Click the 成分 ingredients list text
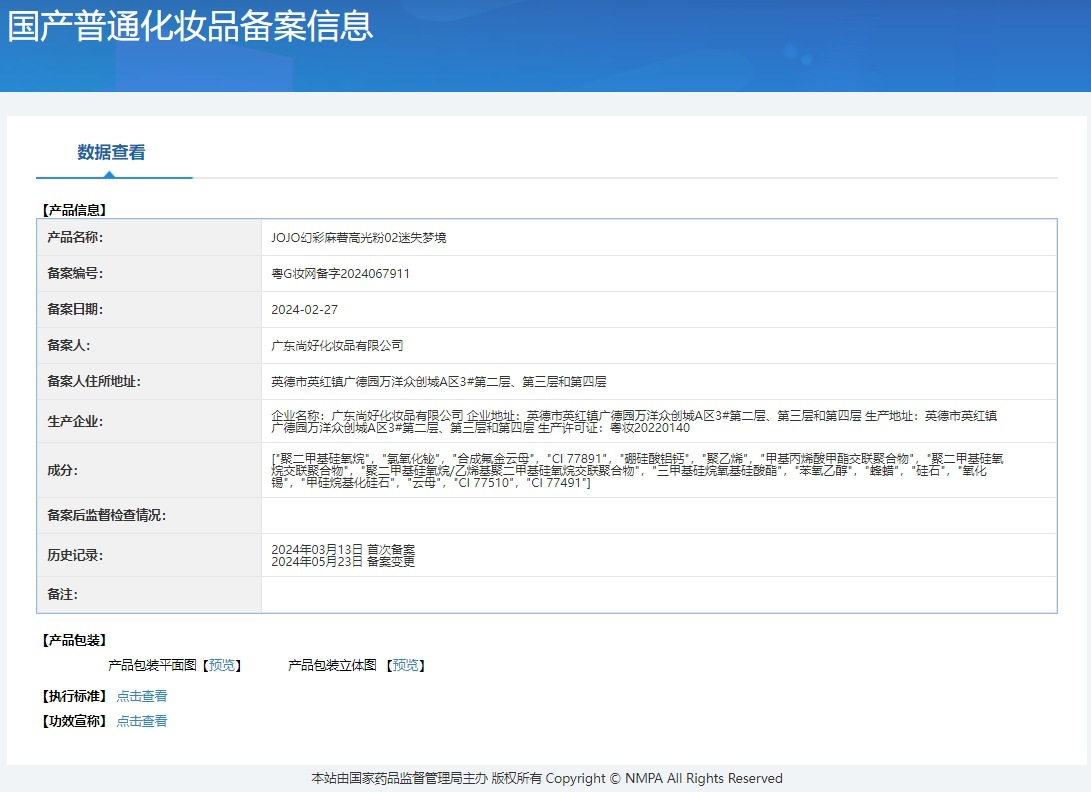Image resolution: width=1091 pixels, height=792 pixels. pos(637,470)
